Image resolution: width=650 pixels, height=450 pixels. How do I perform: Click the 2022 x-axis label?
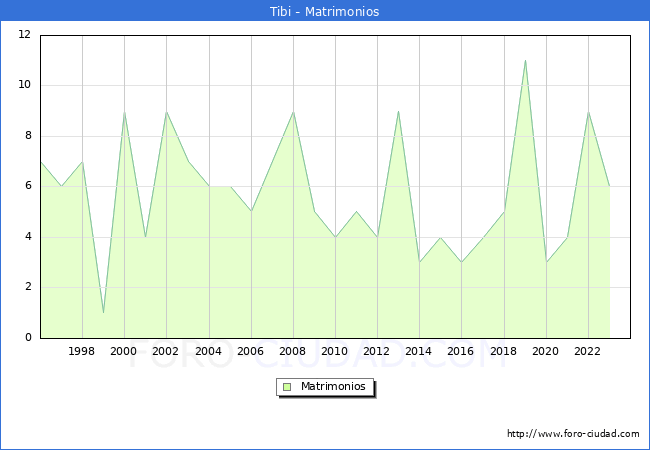tap(588, 352)
